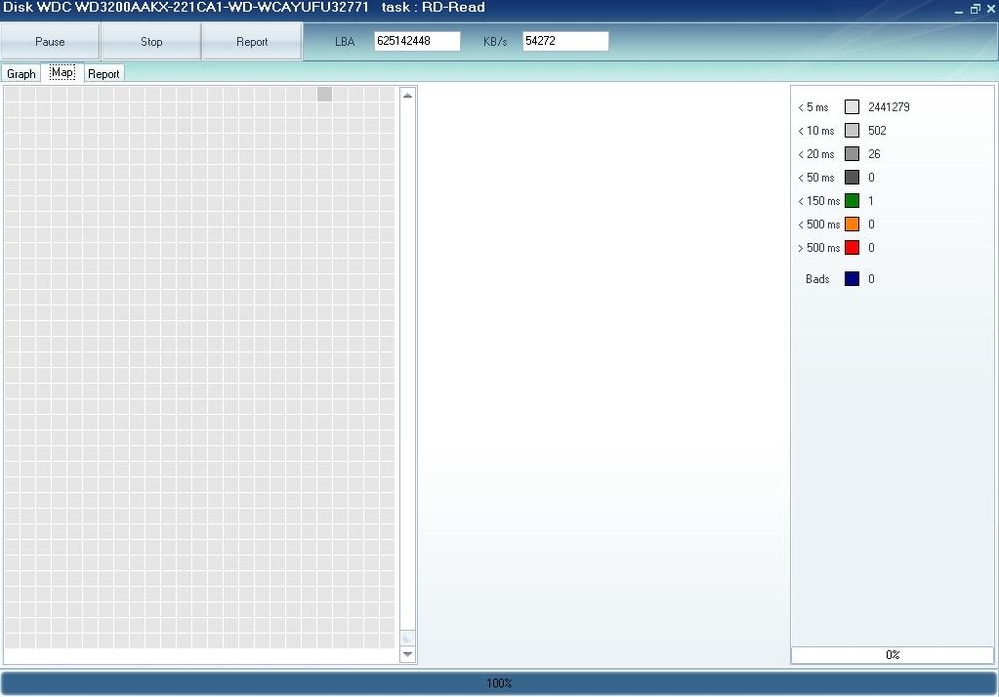This screenshot has width=999, height=697.
Task: Minimize the scan window
Action: click(x=959, y=10)
